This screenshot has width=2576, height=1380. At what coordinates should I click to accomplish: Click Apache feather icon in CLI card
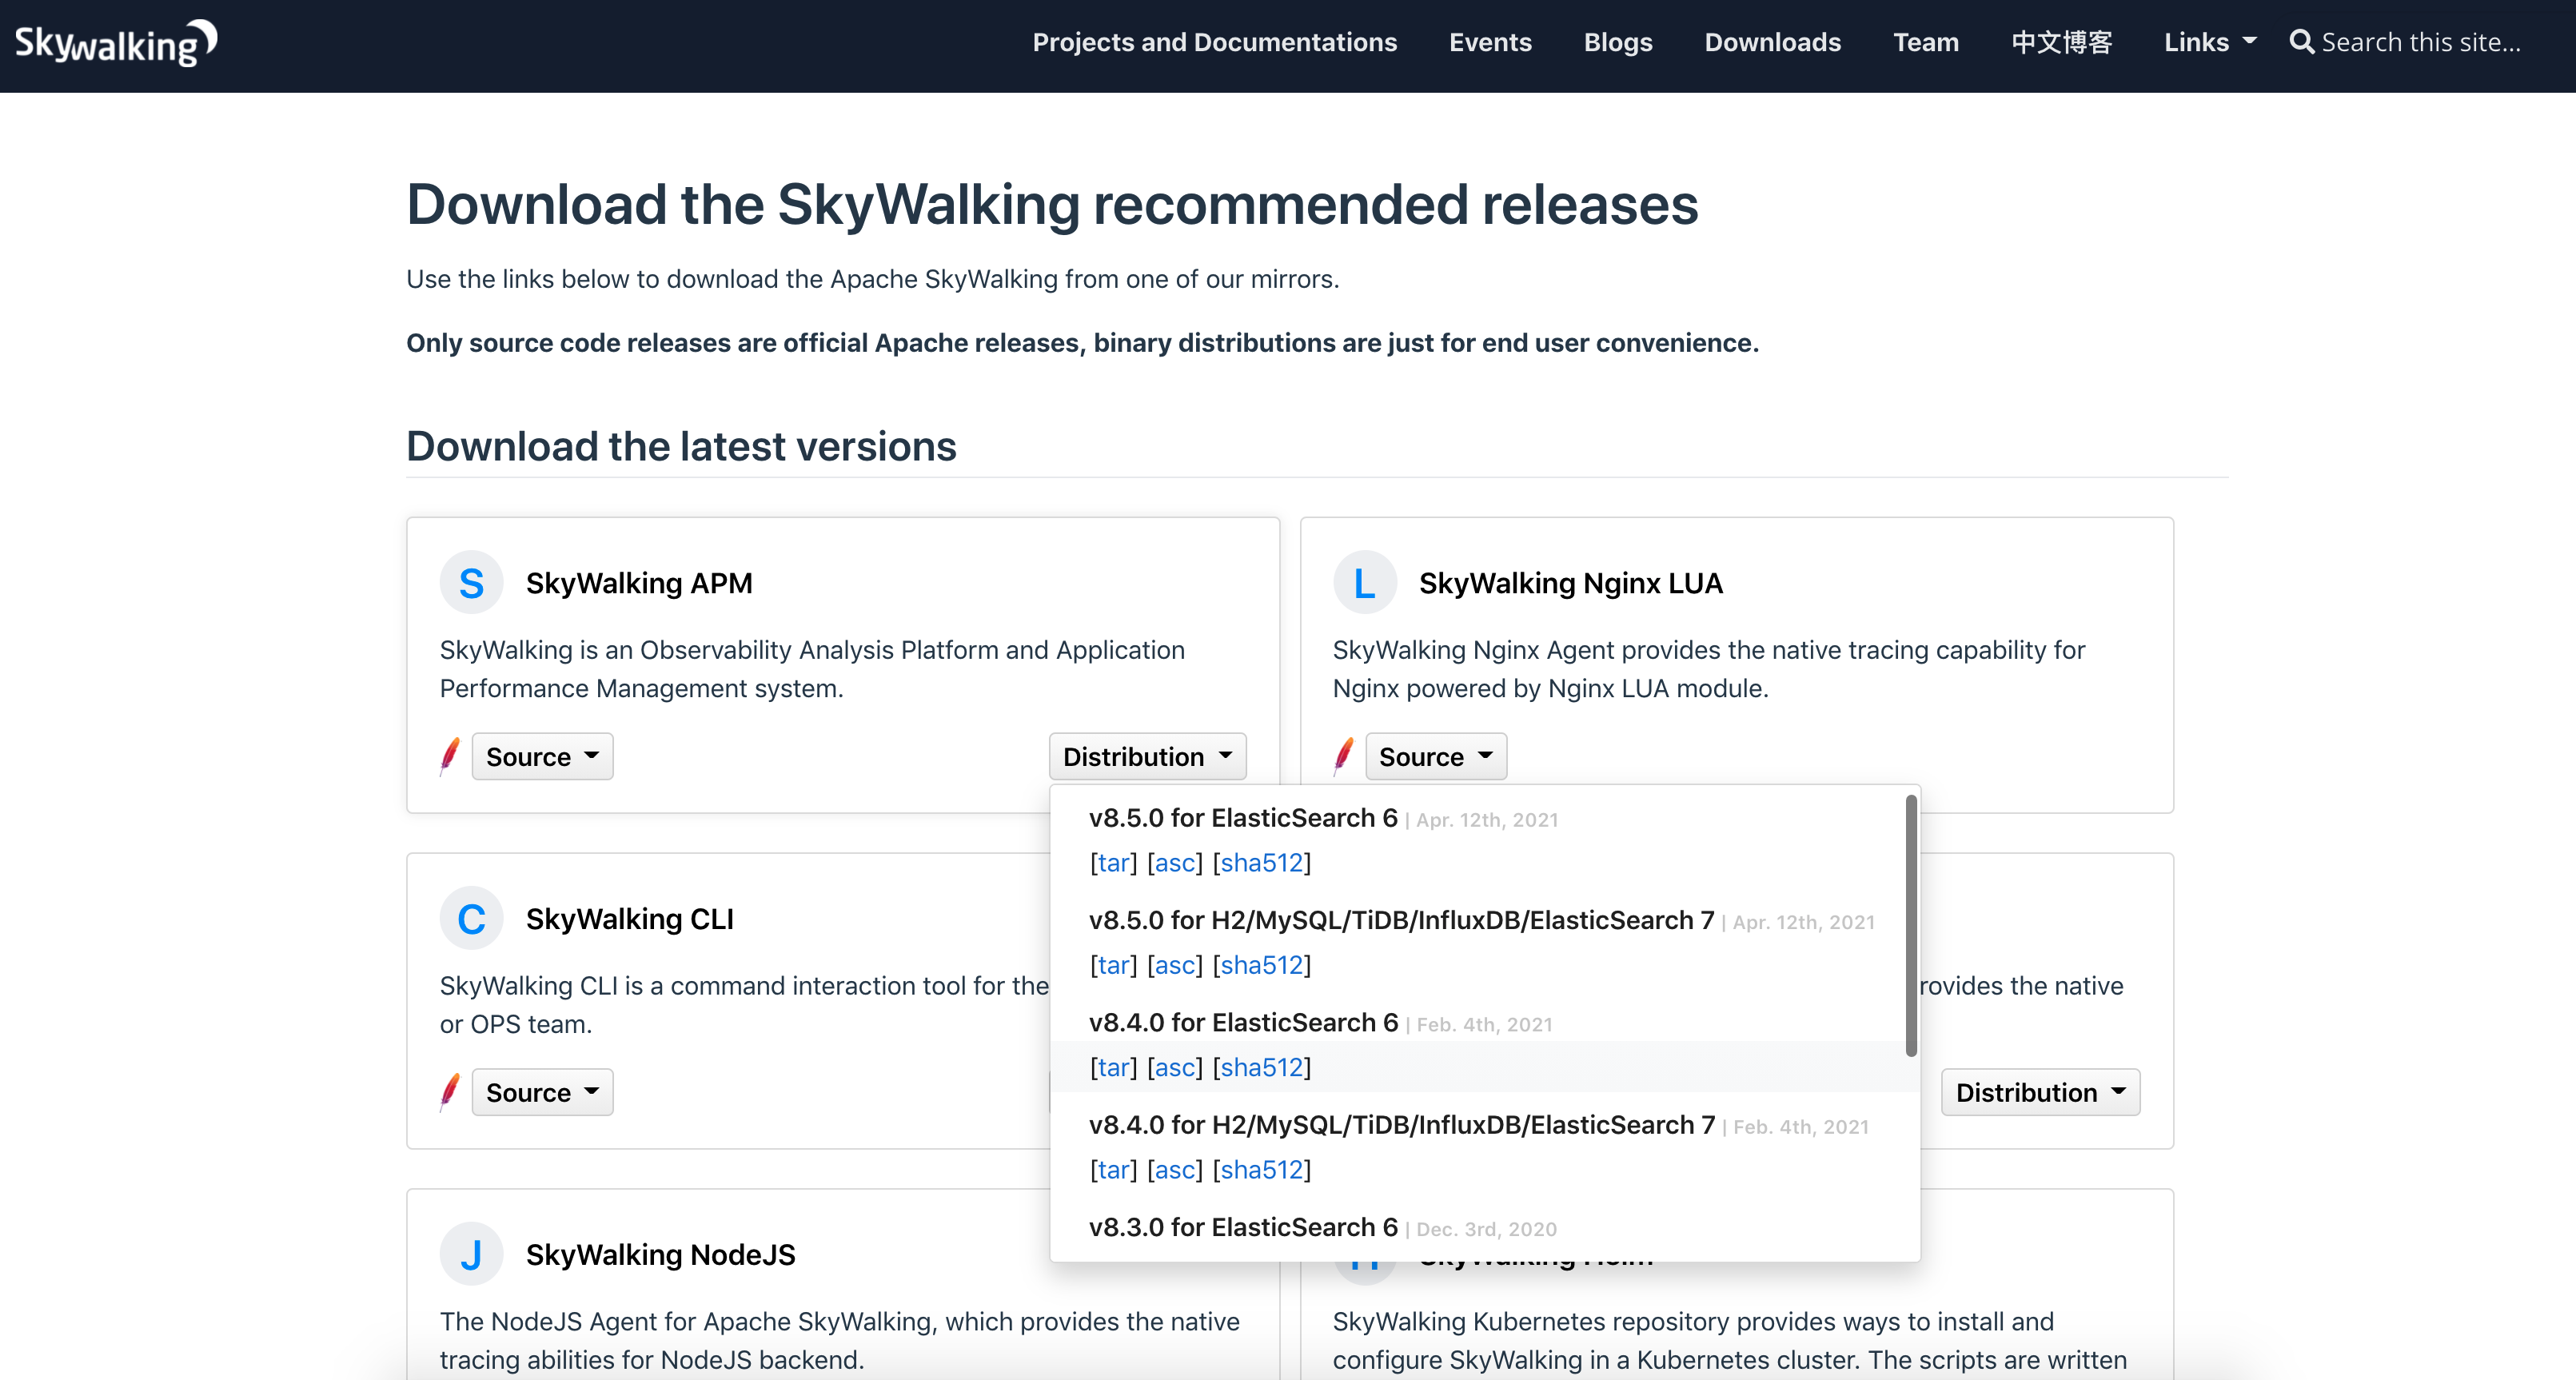coord(450,1092)
